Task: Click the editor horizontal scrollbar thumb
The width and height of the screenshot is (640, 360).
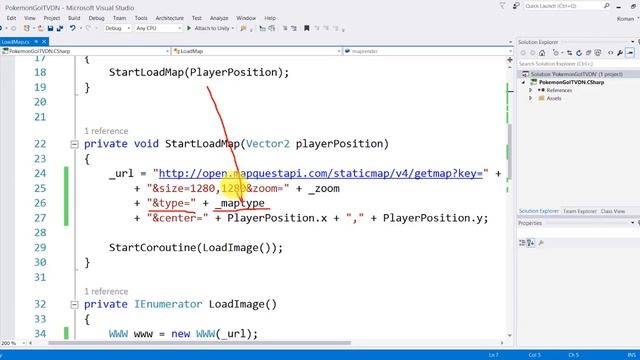Action: click(x=199, y=343)
